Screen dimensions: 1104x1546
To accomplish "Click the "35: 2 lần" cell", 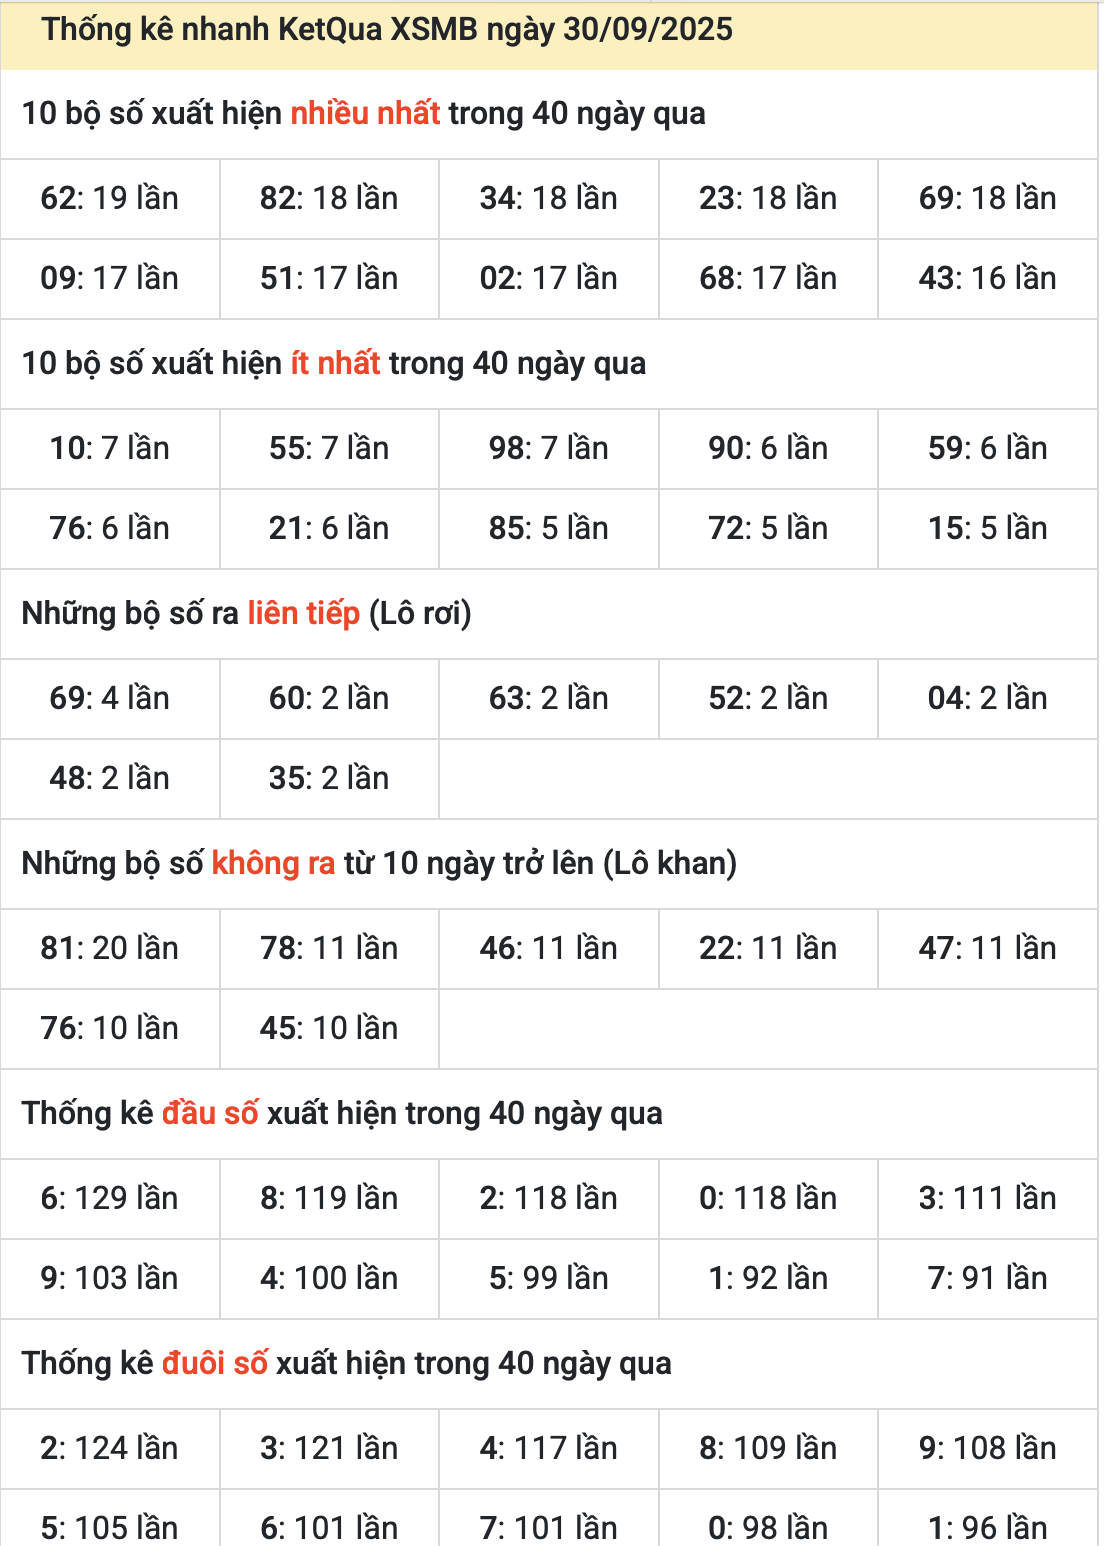I will click(329, 778).
